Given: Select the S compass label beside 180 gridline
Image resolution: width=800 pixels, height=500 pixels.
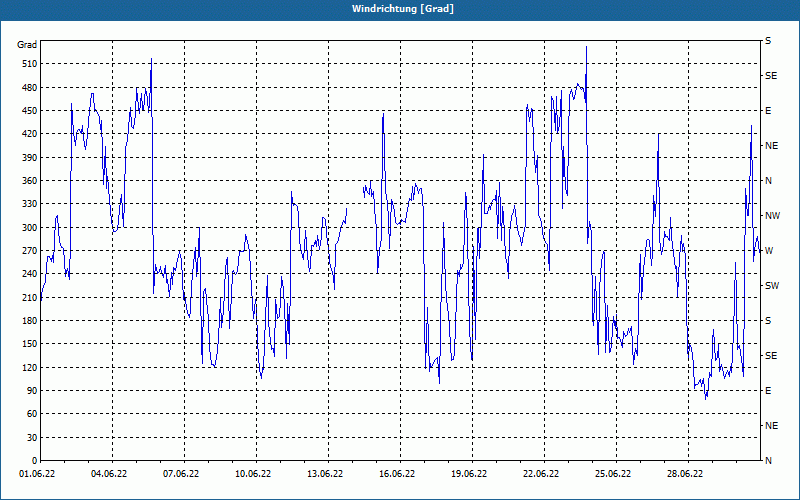Looking at the screenshot, I should [x=768, y=321].
